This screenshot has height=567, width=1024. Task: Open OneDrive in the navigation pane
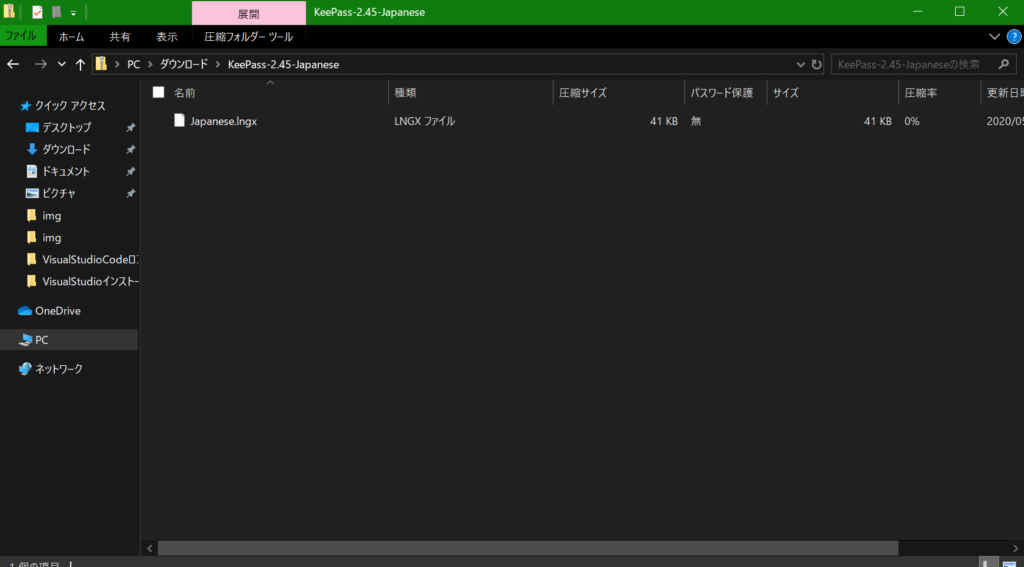coord(57,311)
